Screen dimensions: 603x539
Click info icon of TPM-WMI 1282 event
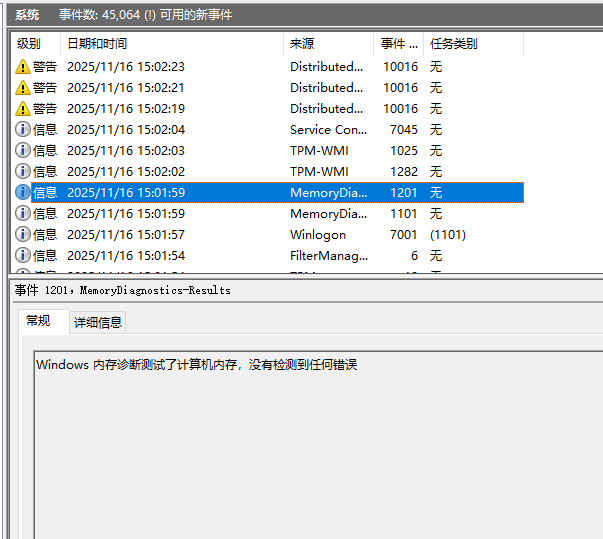tap(23, 171)
